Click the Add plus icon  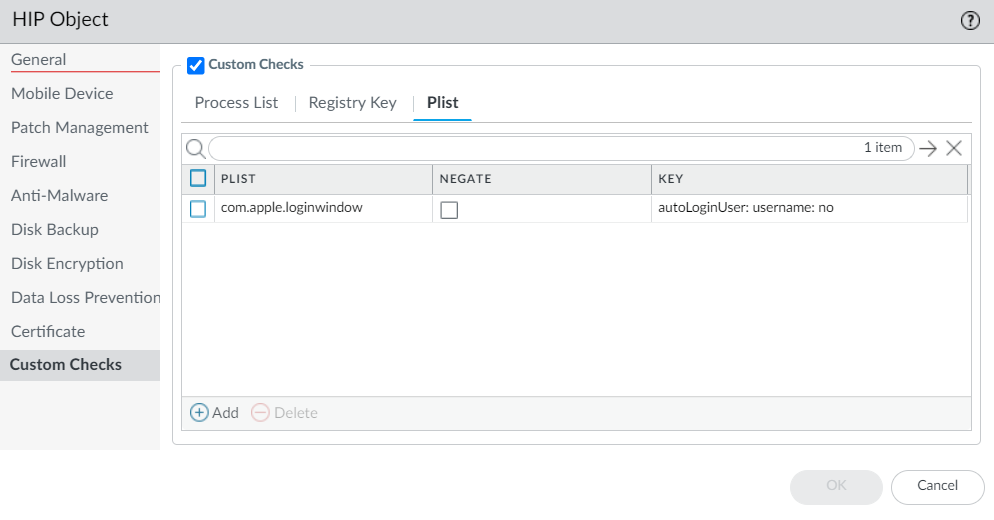(199, 413)
